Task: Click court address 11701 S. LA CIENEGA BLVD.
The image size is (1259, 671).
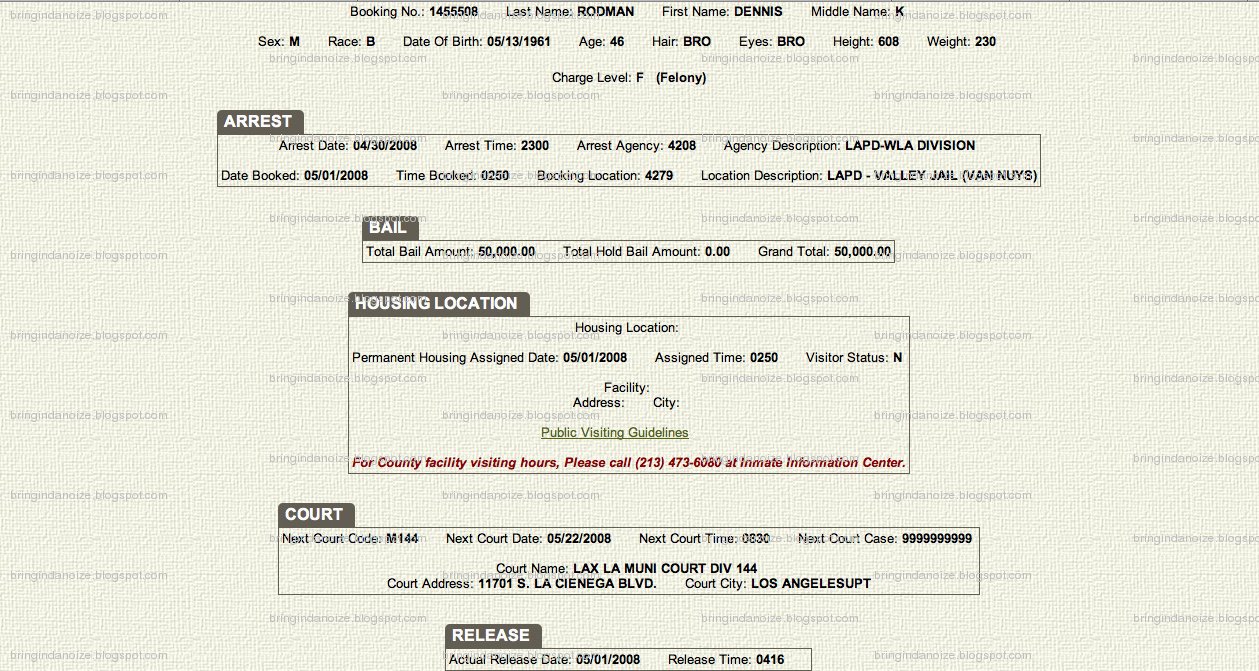Action: click(567, 584)
